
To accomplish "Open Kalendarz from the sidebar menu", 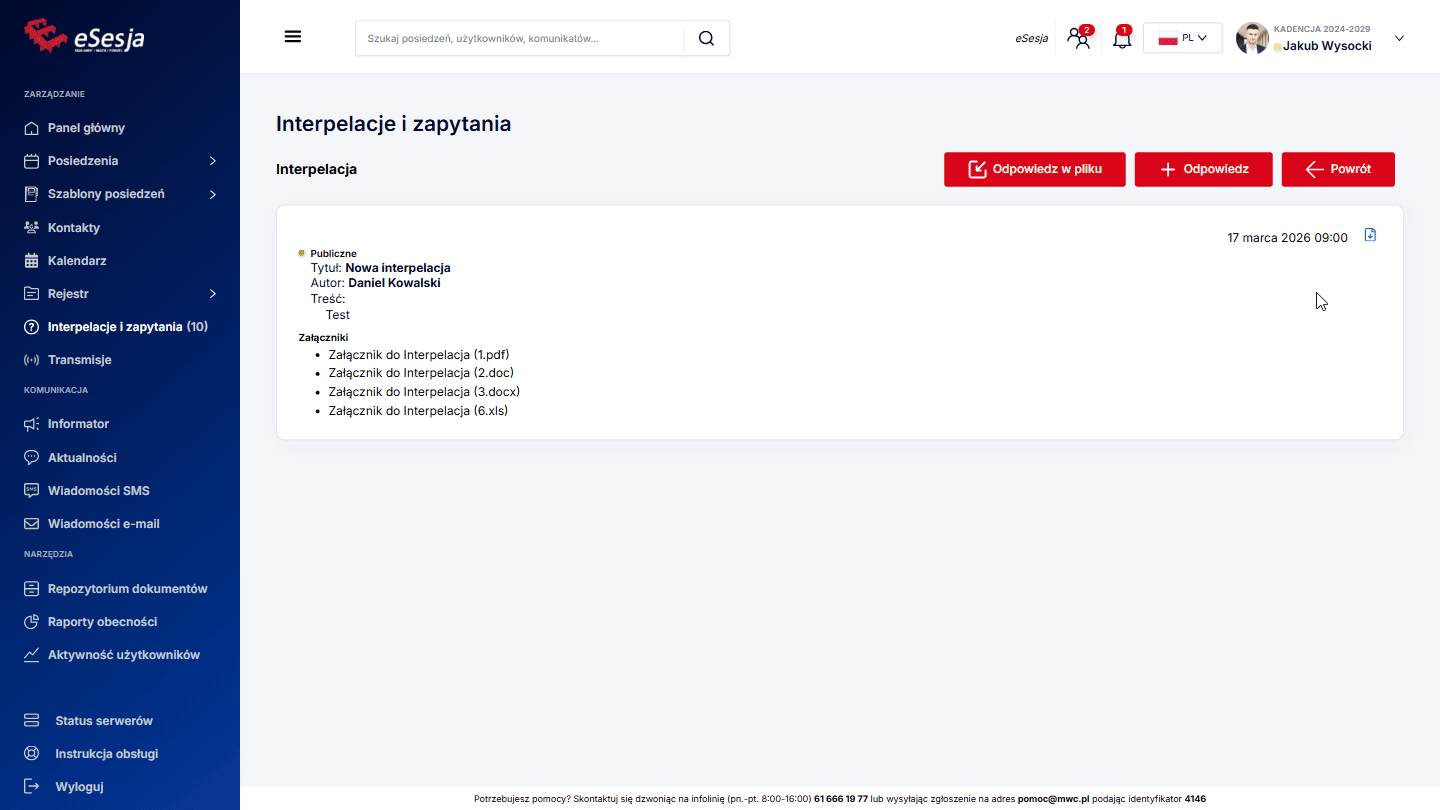I will click(76, 261).
